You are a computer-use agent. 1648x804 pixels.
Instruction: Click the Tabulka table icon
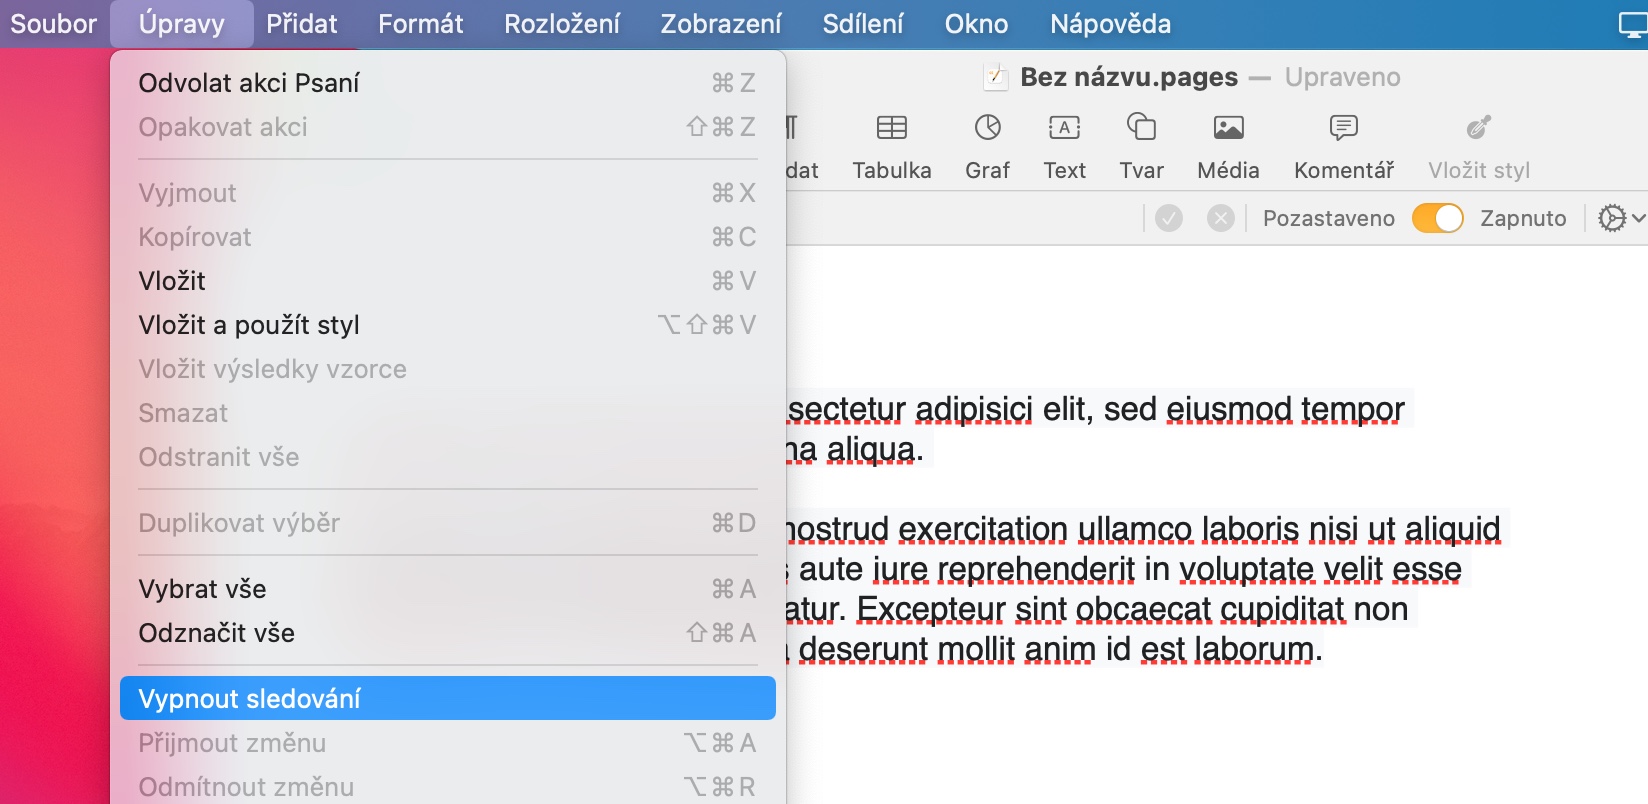(891, 128)
